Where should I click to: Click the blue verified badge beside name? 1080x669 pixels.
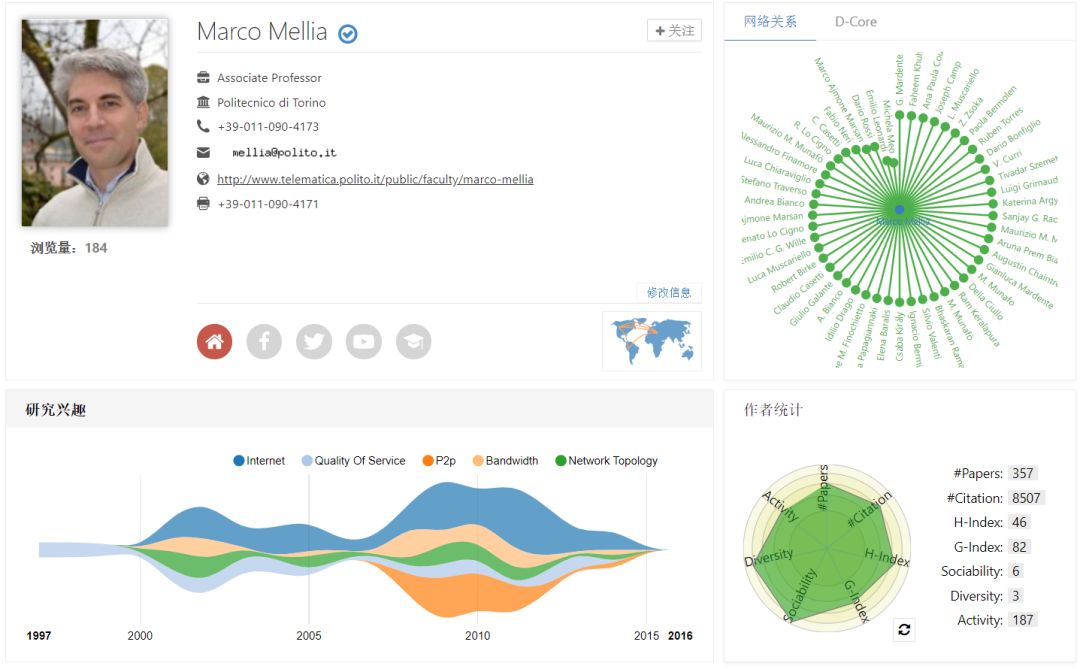pos(348,34)
